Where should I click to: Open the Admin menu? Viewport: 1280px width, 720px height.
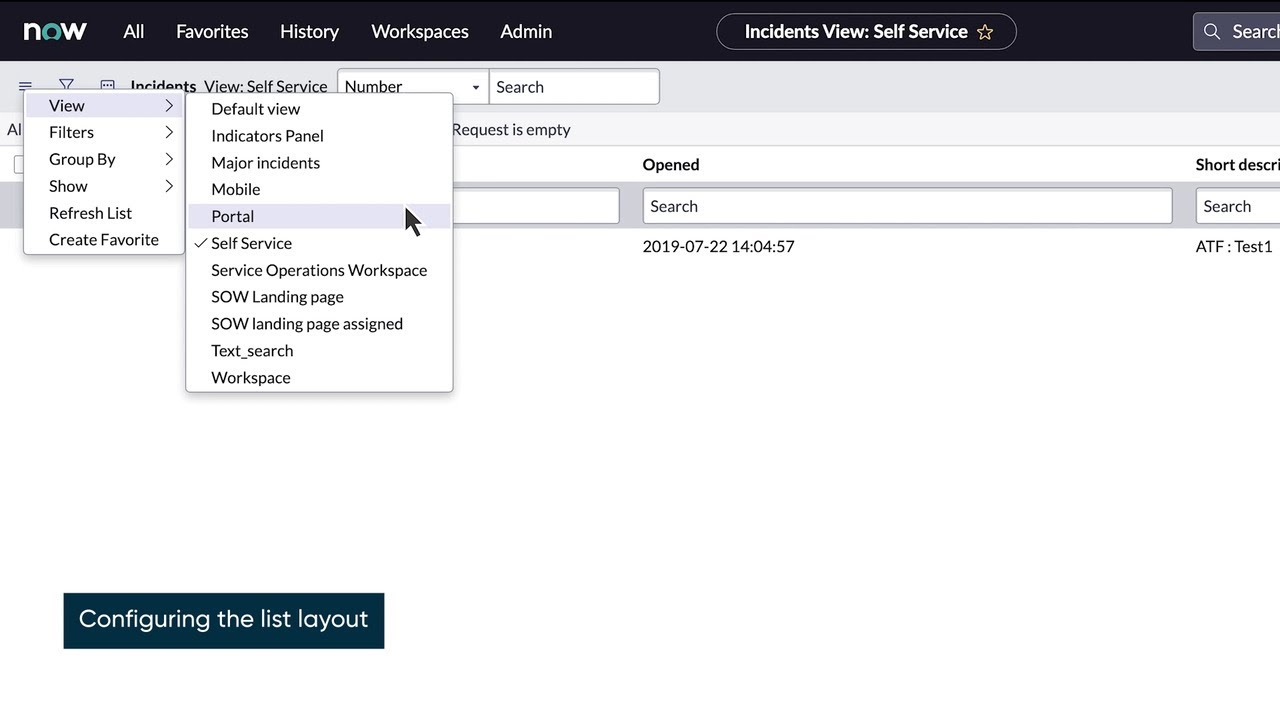526,31
